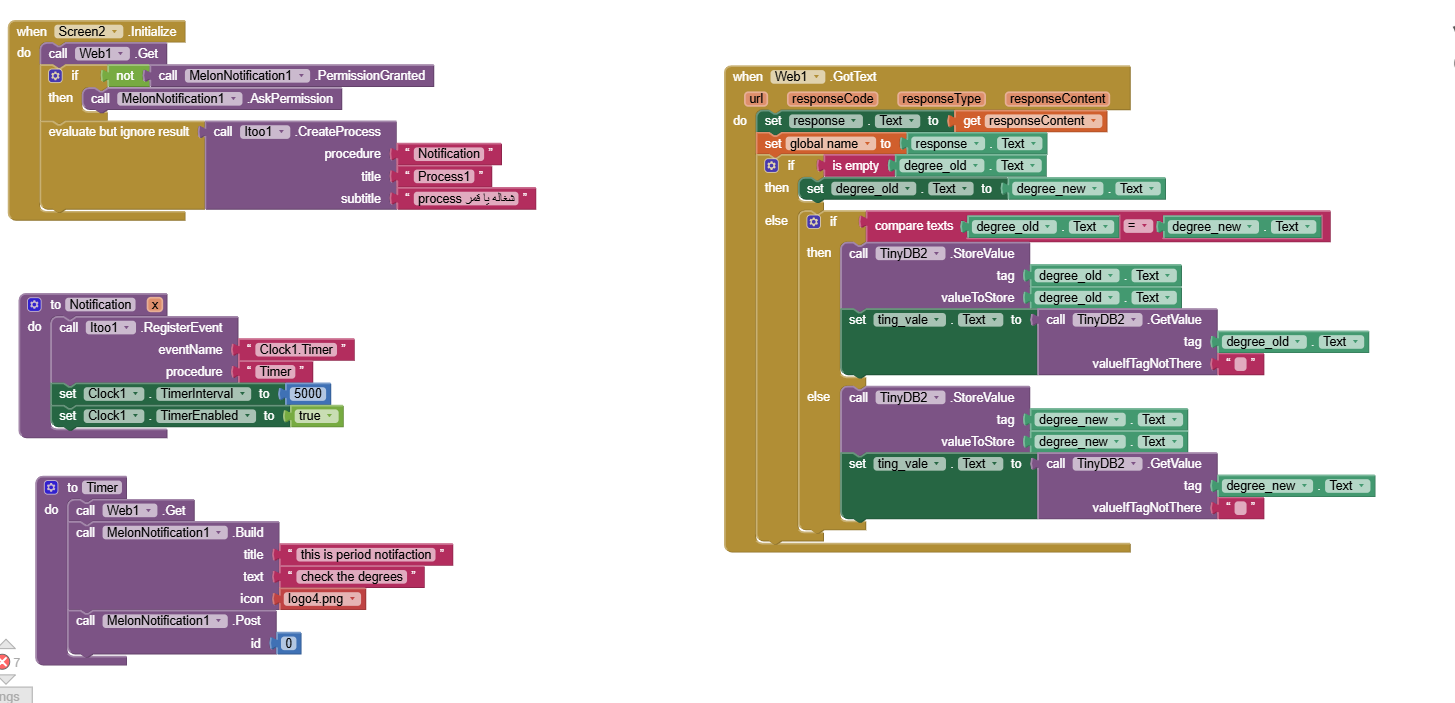
Task: Click gear icon on the 'if is empty' block
Action: coord(771,166)
